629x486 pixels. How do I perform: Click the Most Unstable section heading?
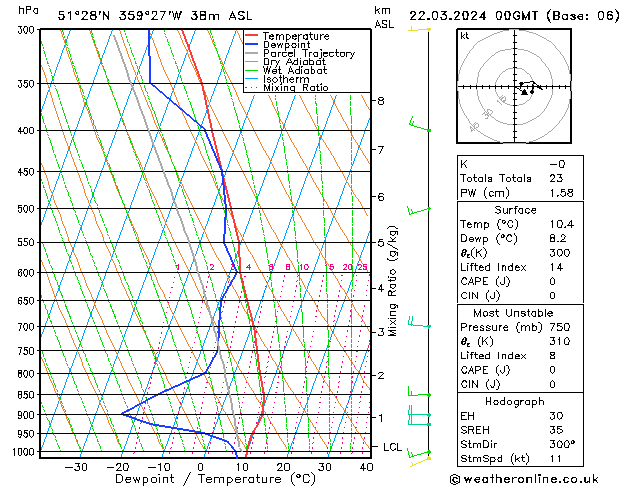tap(513, 313)
